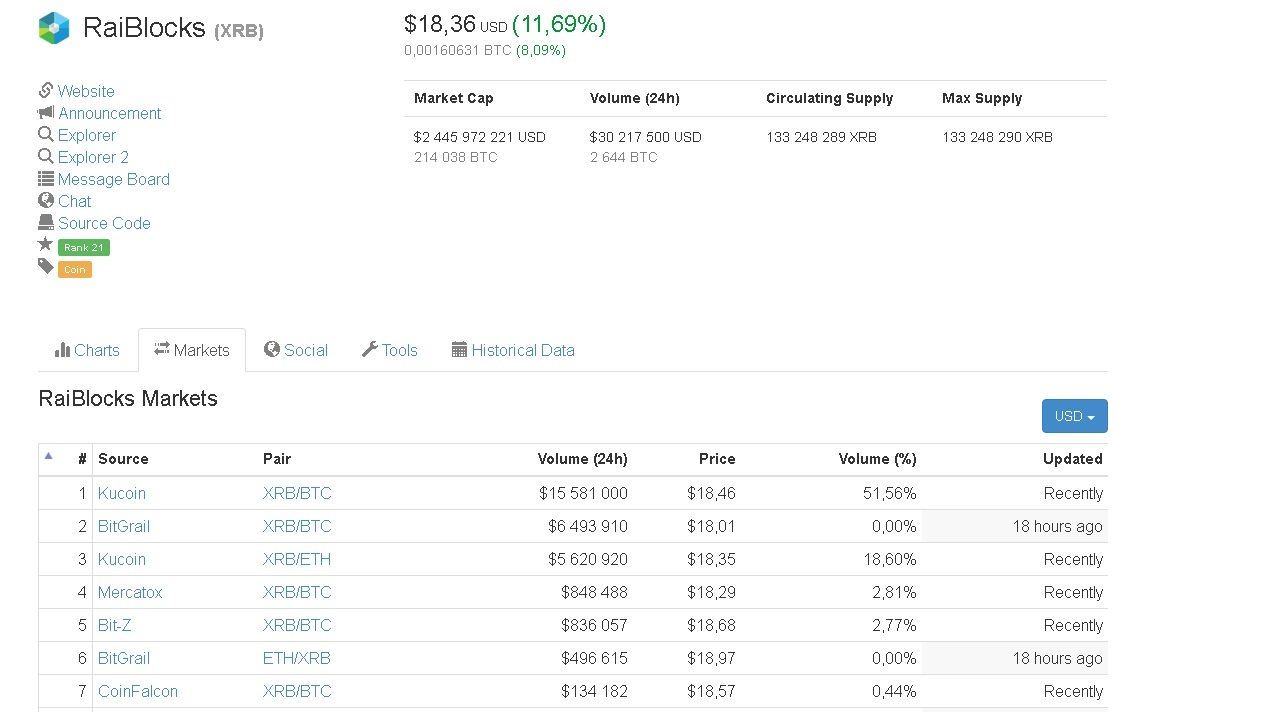
Task: Open the Historical Data tab
Action: click(x=513, y=350)
